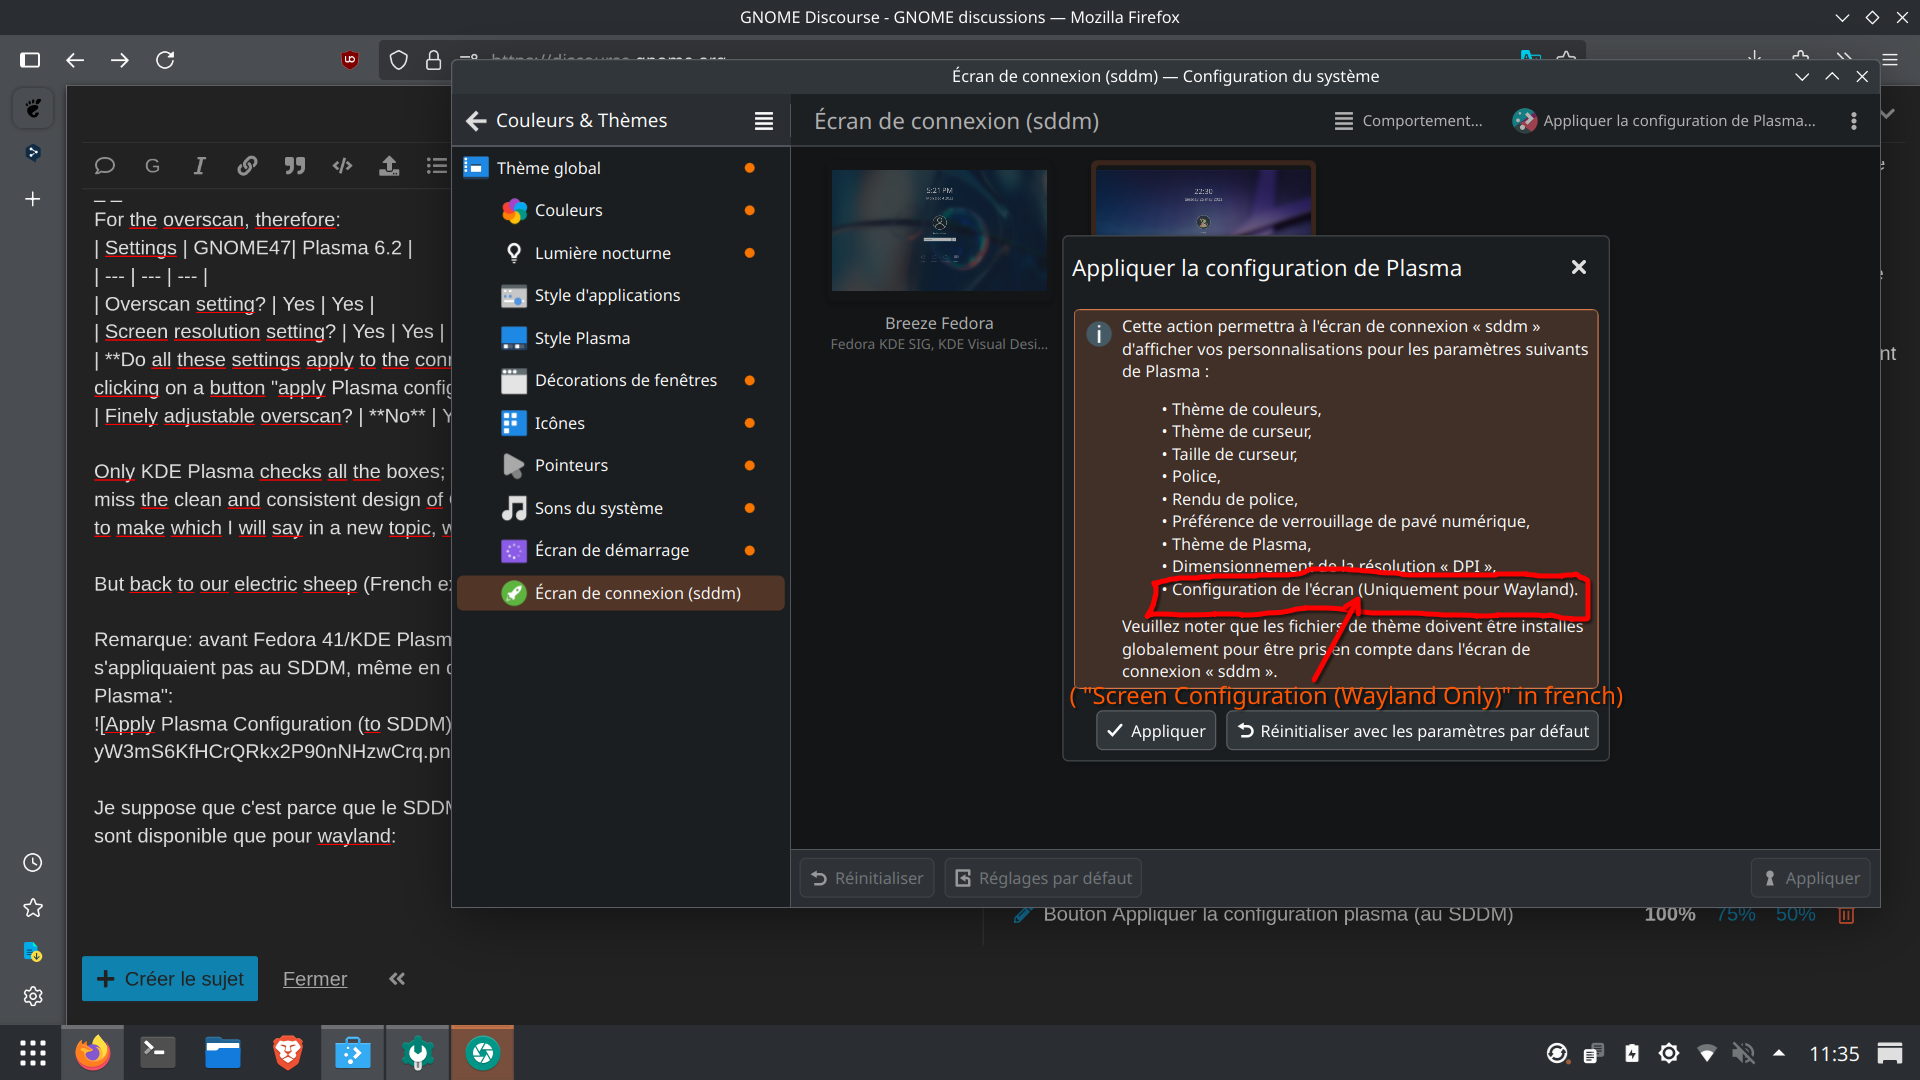Set image scale to 100%

[x=1670, y=914]
